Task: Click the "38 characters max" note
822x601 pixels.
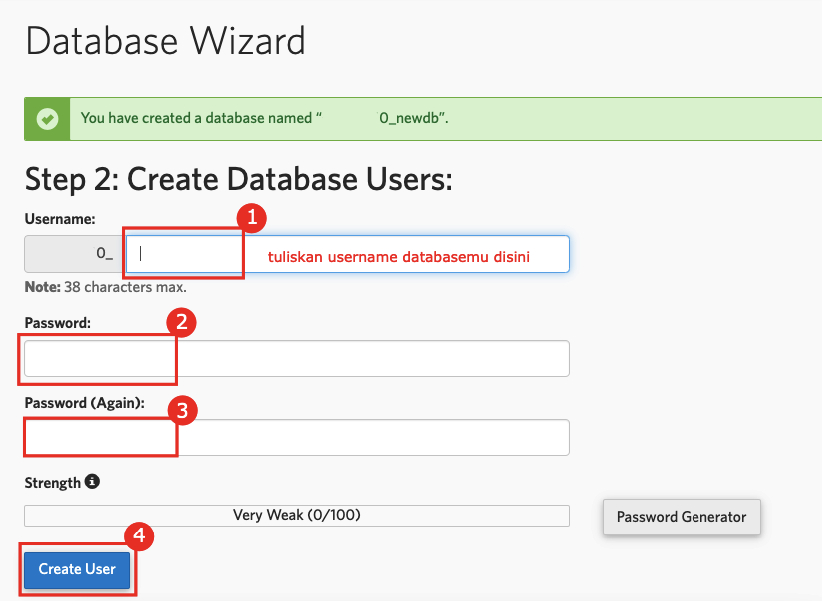Action: point(105,287)
